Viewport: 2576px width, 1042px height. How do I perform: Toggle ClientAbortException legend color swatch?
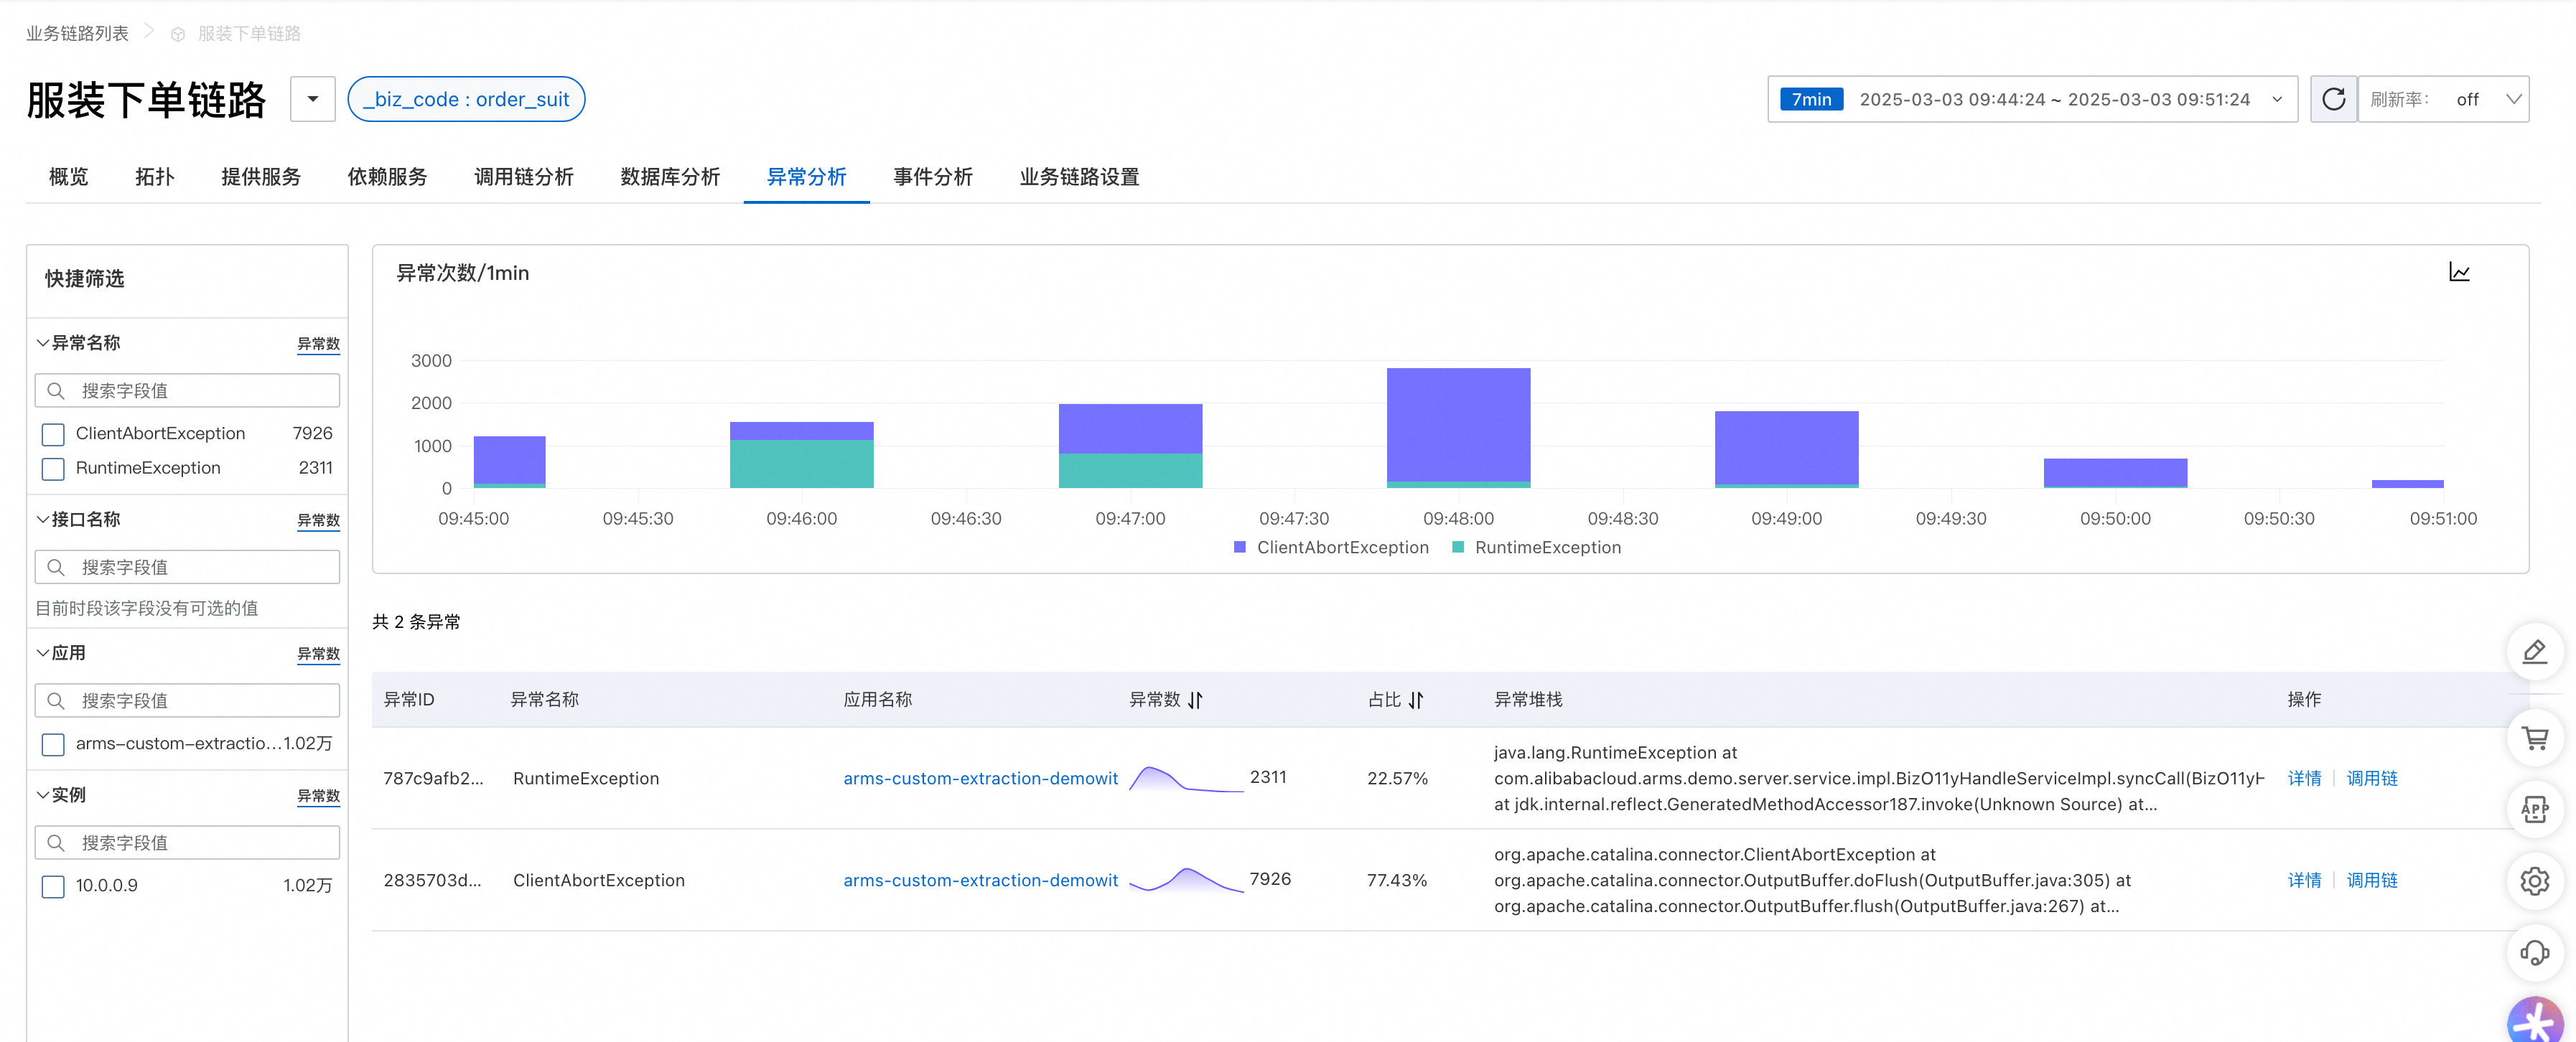1240,547
